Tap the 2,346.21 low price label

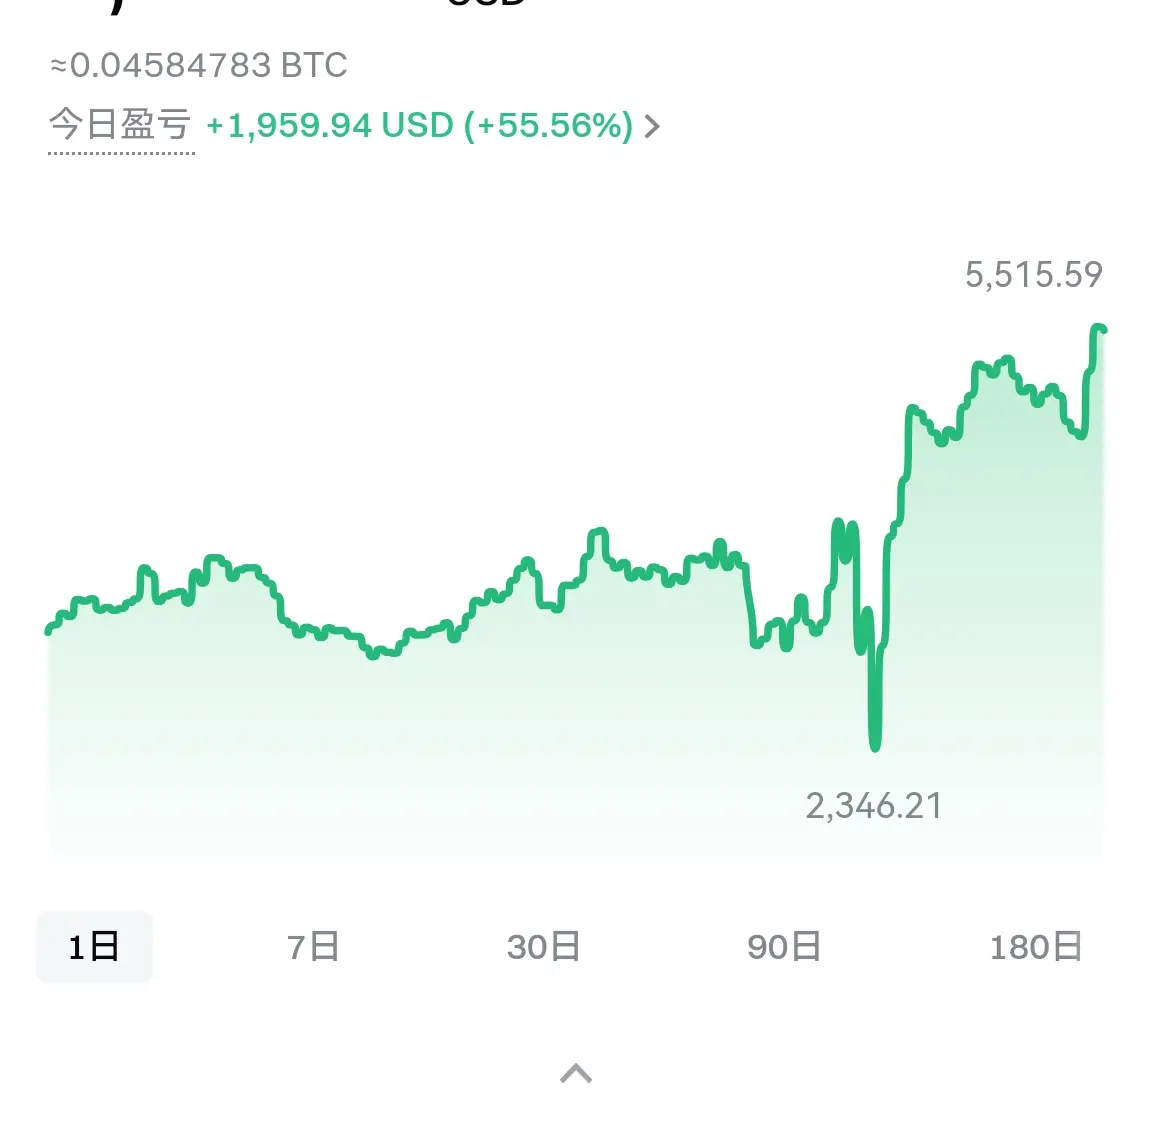(x=874, y=807)
